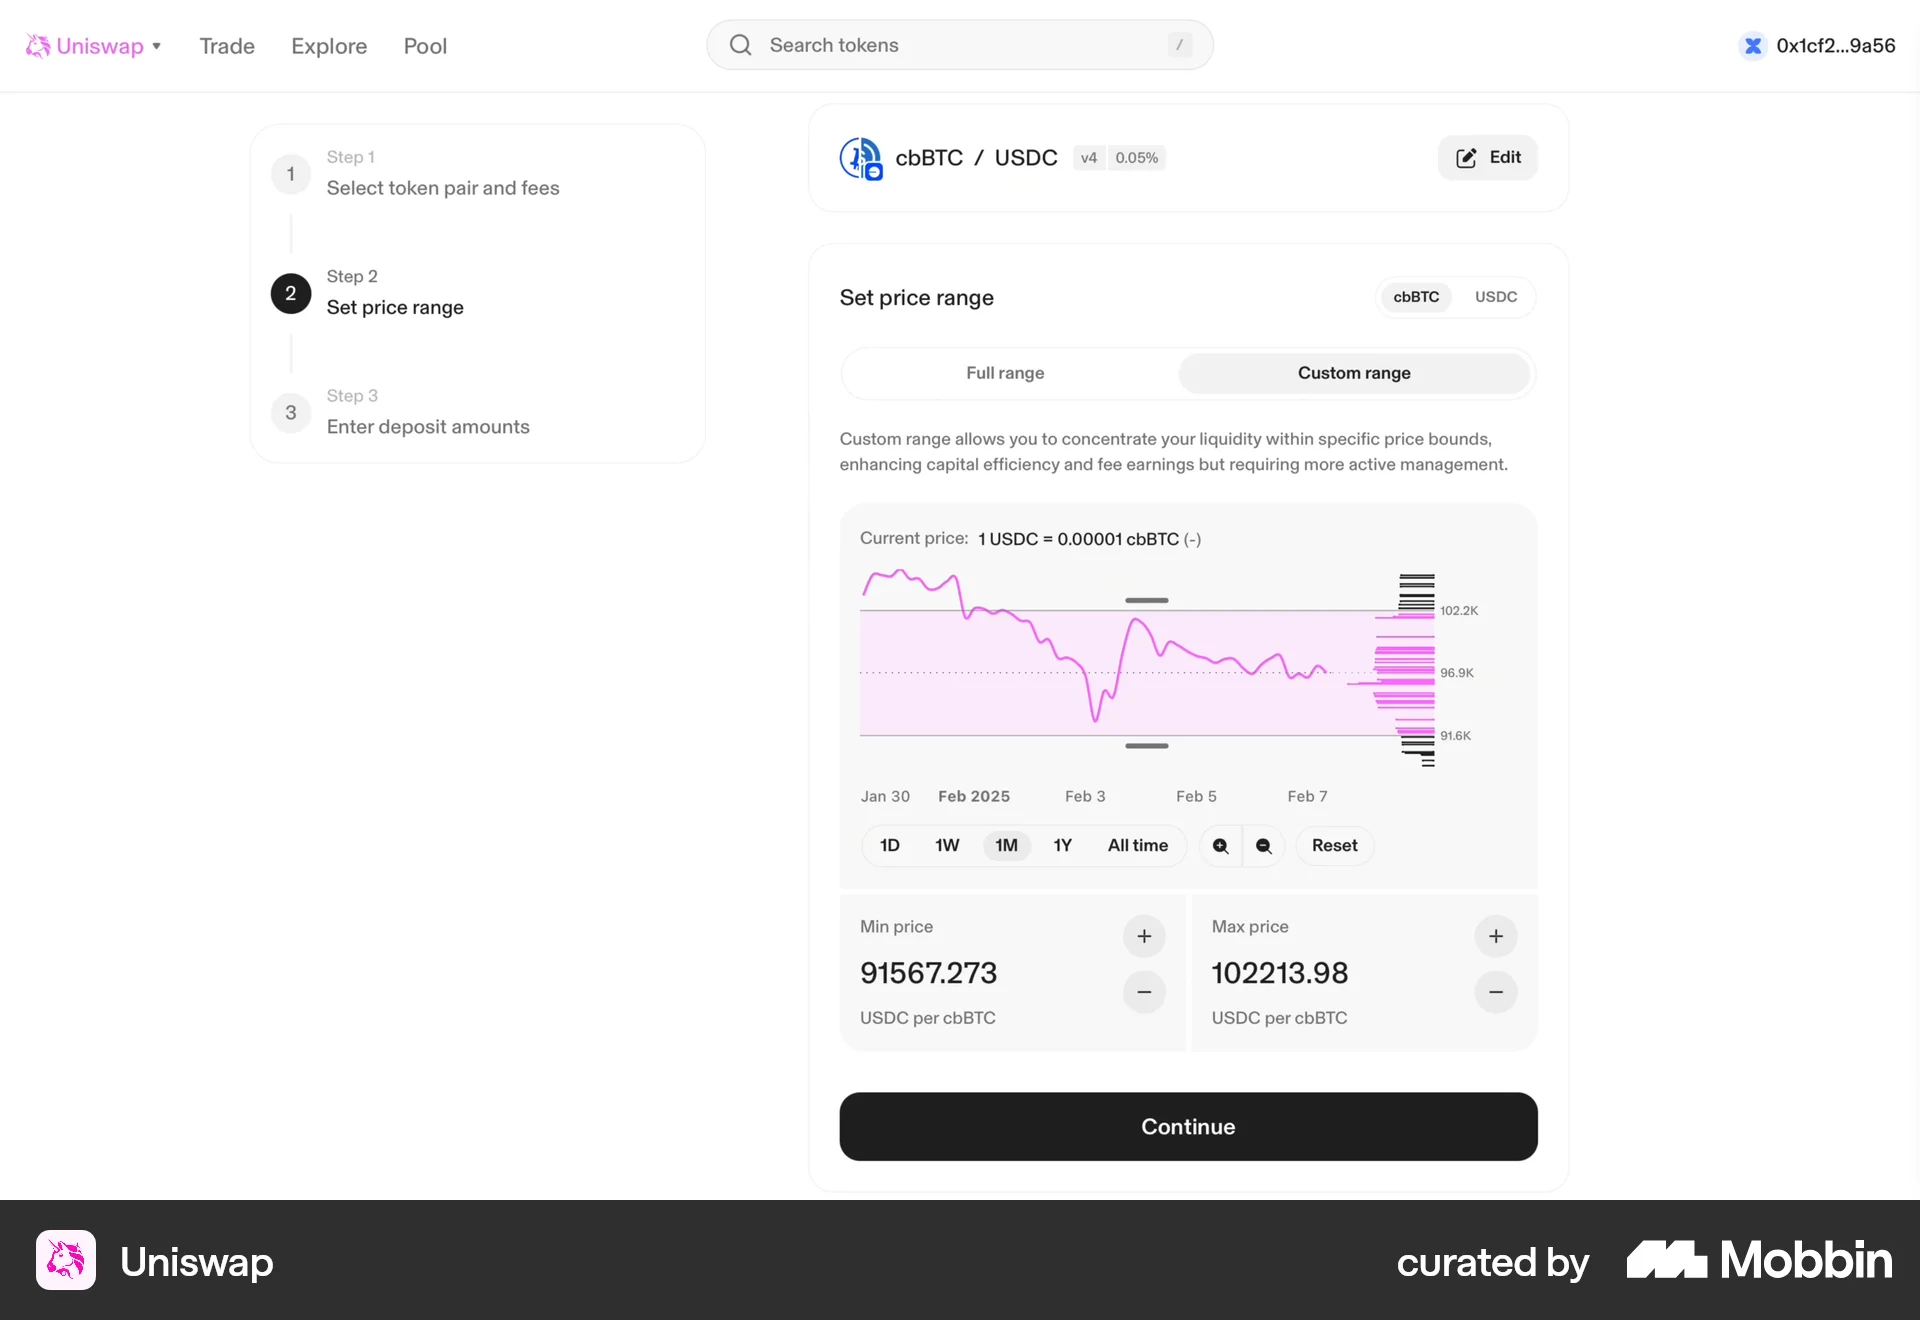Switch price denomination to USDC
This screenshot has height=1320, width=1920.
(1496, 297)
